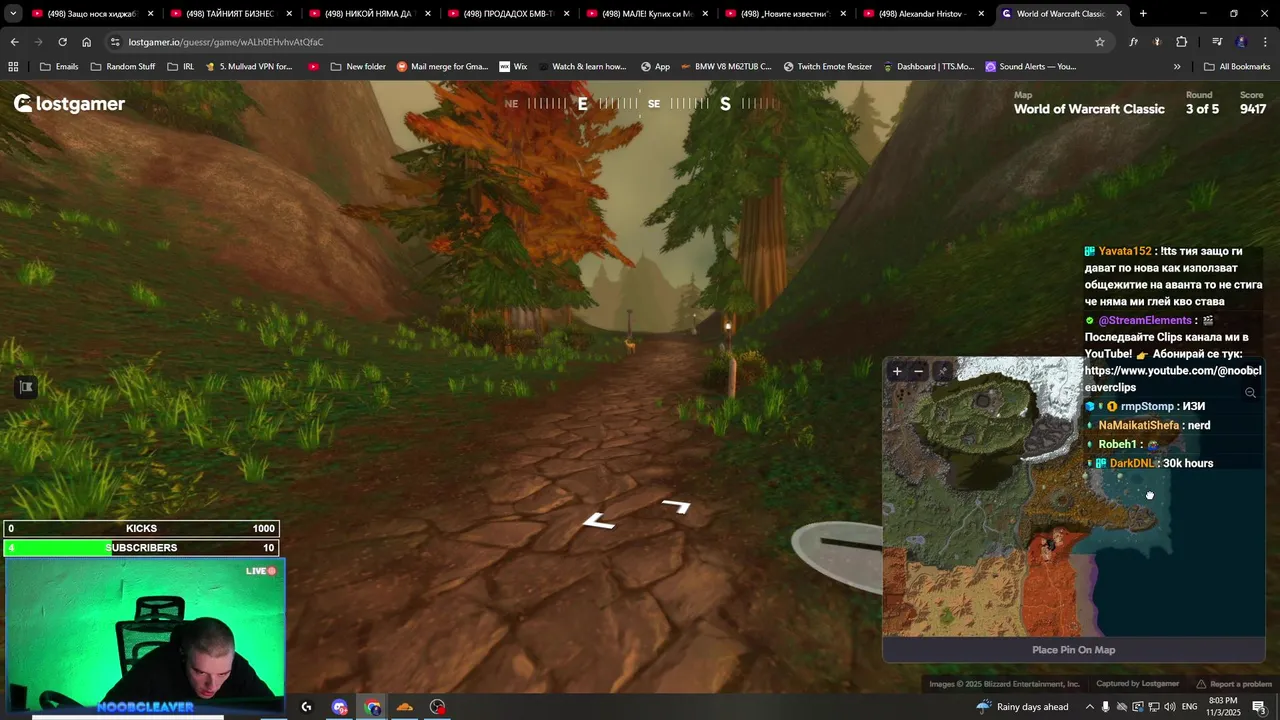The height and width of the screenshot is (720, 1280).
Task: Pin the guess map open
Action: (x=942, y=371)
